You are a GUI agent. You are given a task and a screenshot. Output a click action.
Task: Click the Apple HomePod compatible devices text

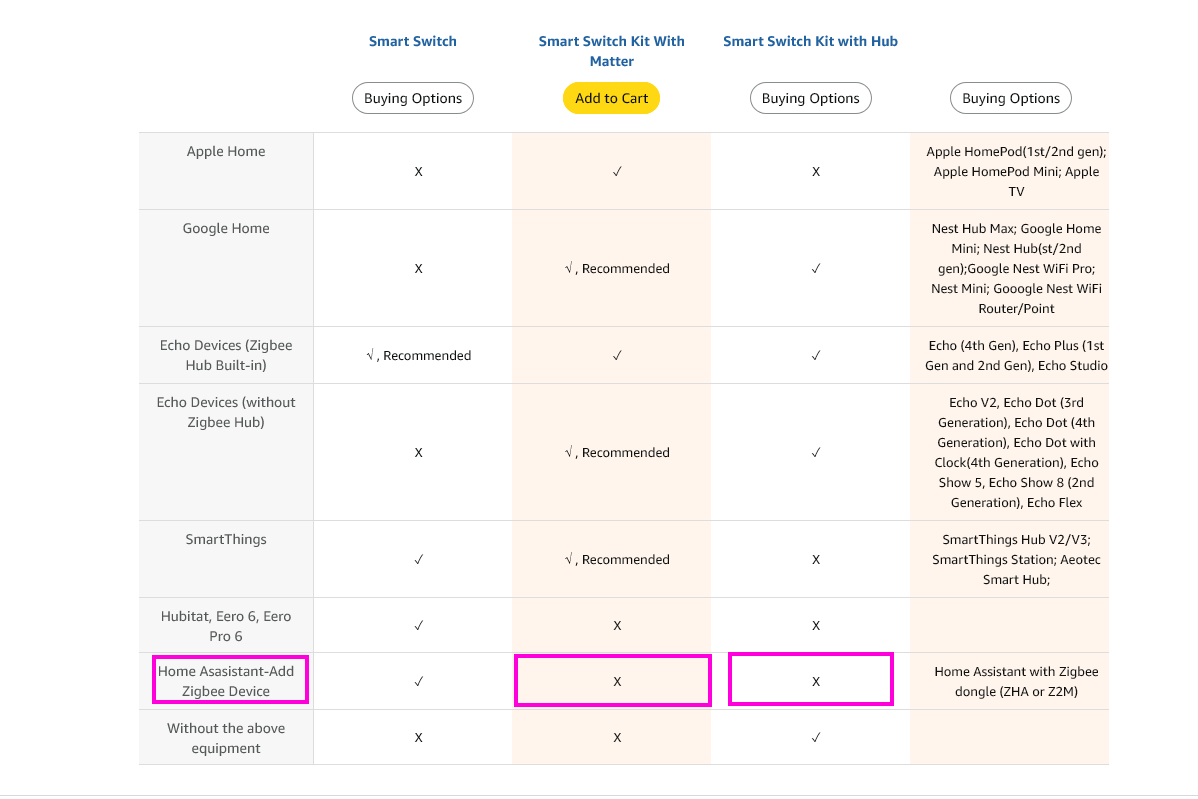click(1015, 171)
